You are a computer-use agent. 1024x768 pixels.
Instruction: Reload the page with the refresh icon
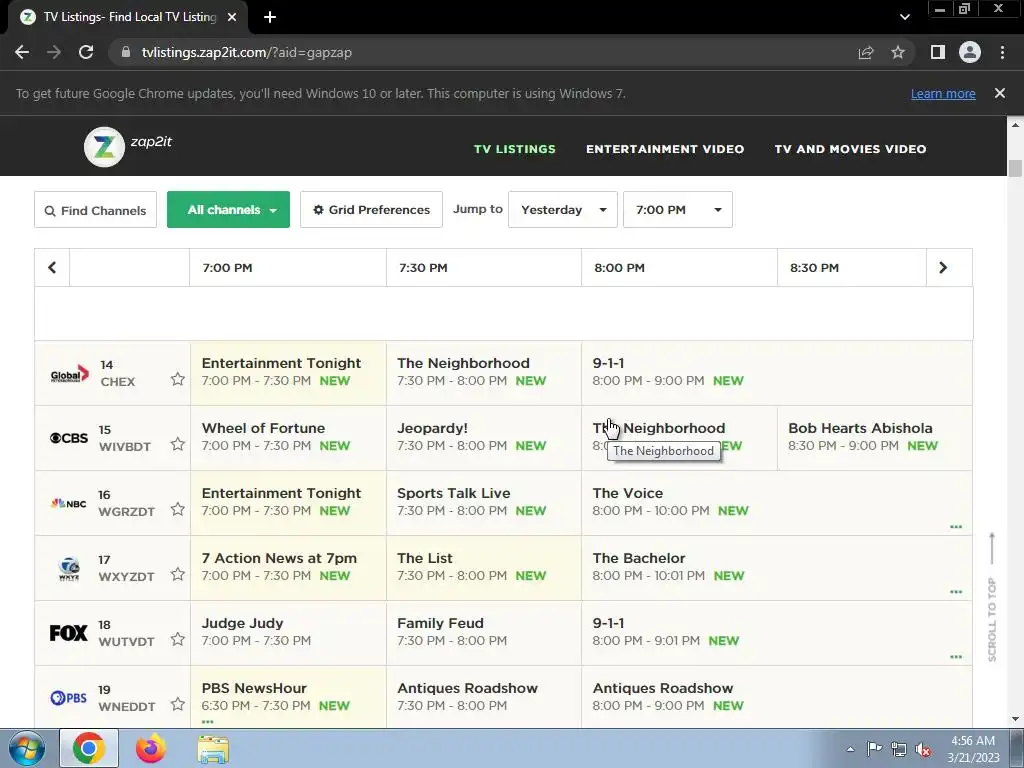click(86, 52)
